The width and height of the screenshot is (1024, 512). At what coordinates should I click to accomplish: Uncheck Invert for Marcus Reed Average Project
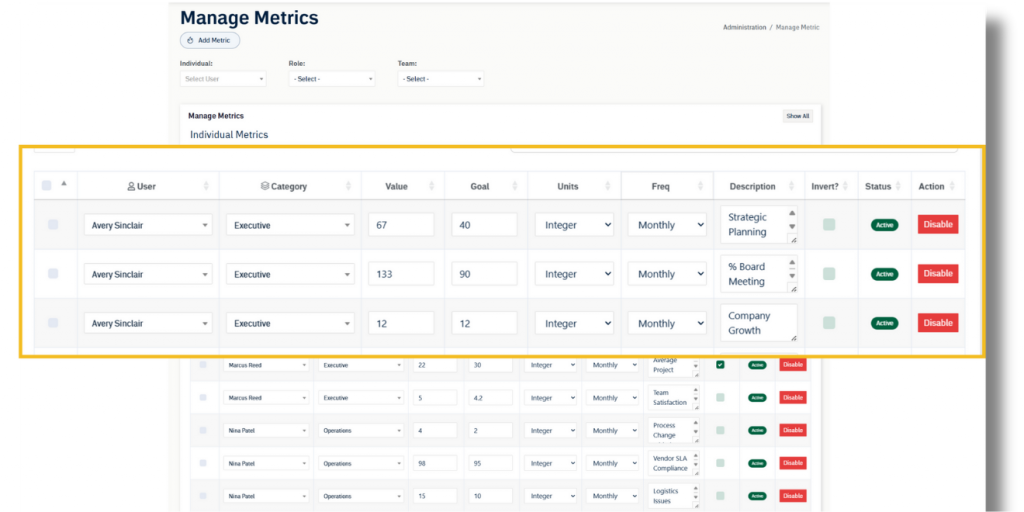coord(720,365)
